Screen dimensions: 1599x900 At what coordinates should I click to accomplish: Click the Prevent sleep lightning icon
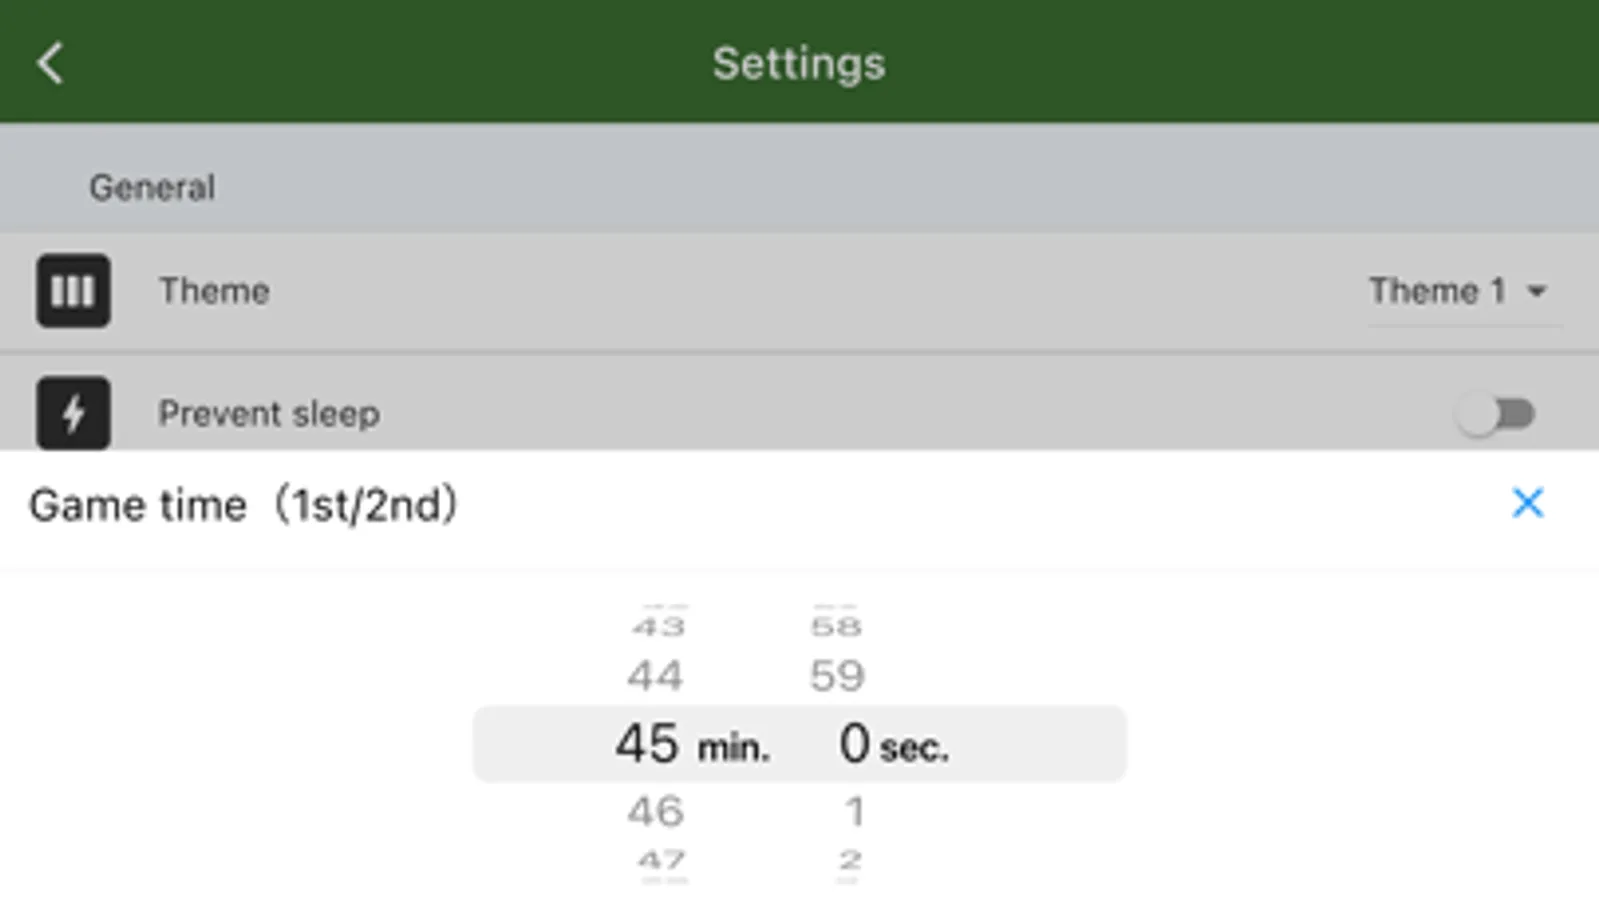tap(73, 413)
